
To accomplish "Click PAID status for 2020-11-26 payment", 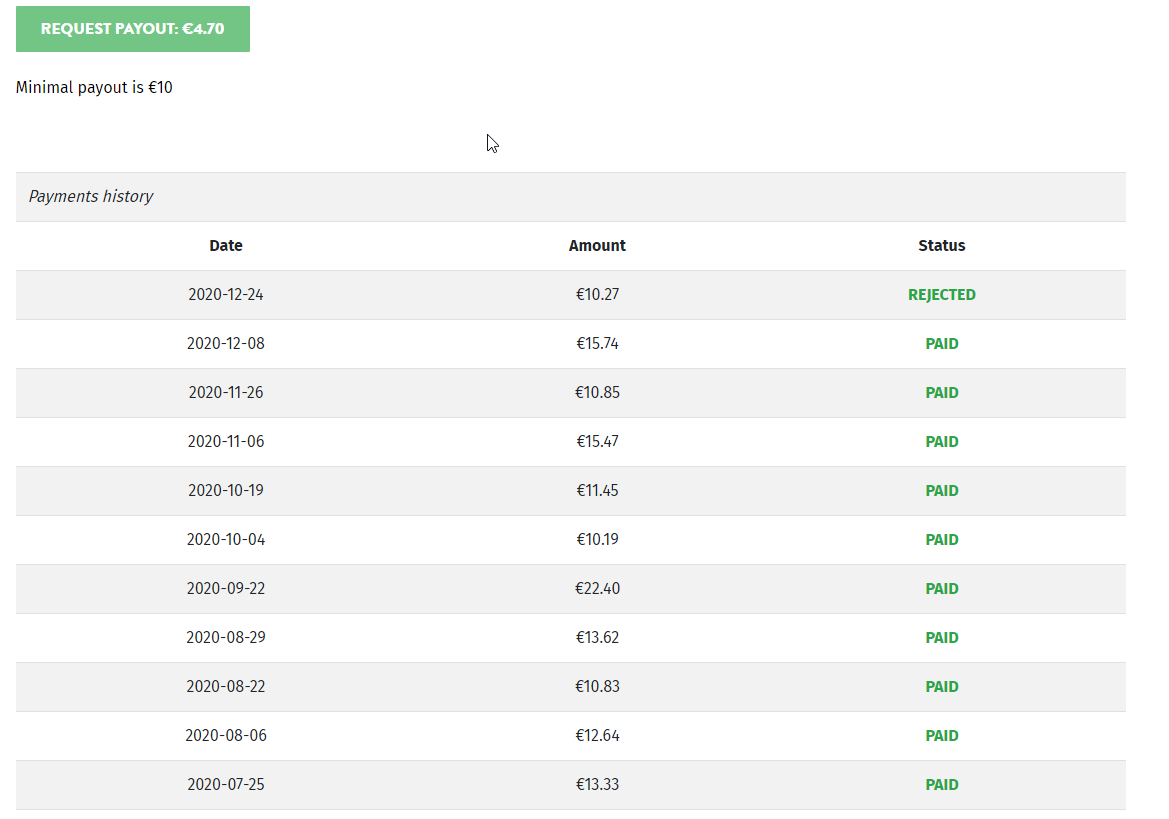I will 941,393.
